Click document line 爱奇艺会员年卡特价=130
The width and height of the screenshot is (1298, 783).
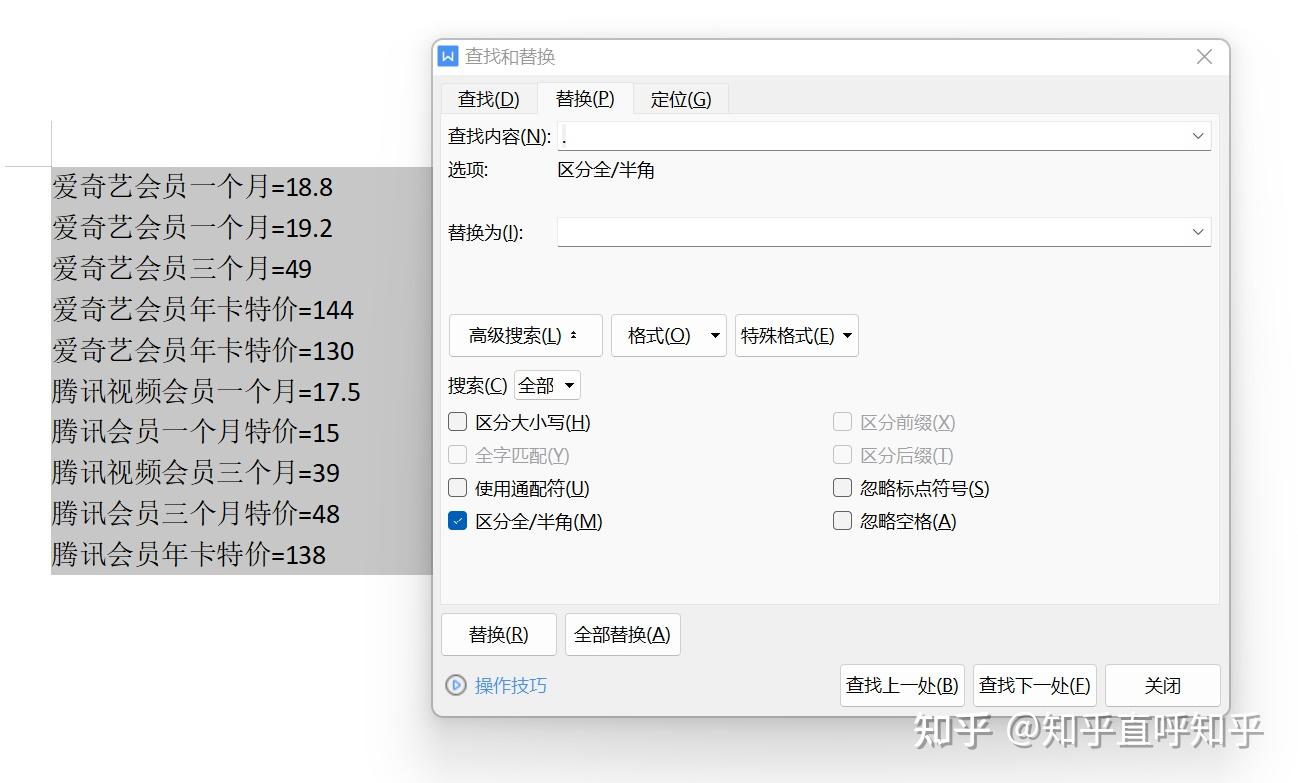pyautogui.click(x=203, y=351)
